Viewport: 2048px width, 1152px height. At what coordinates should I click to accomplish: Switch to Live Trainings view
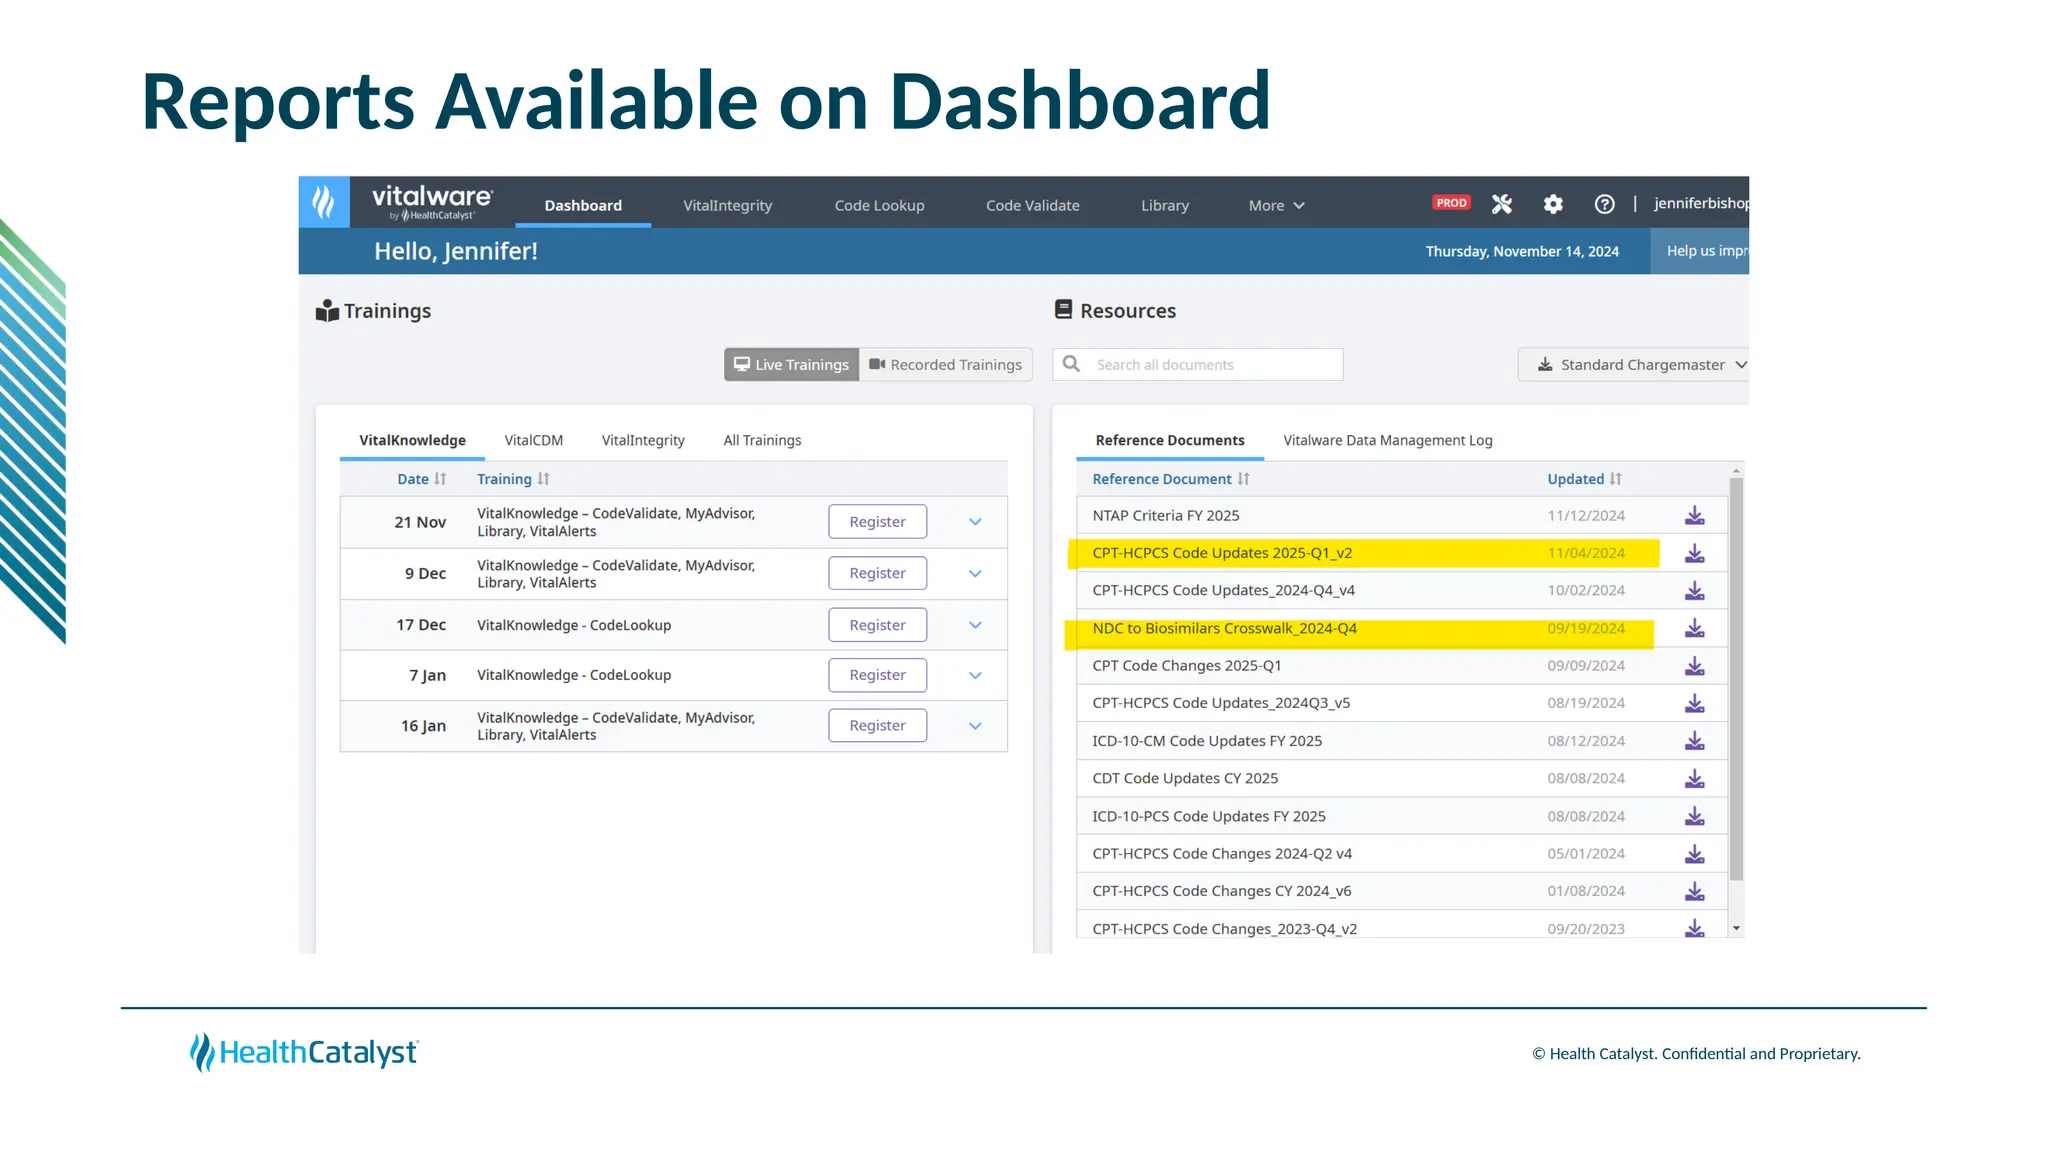pos(791,365)
